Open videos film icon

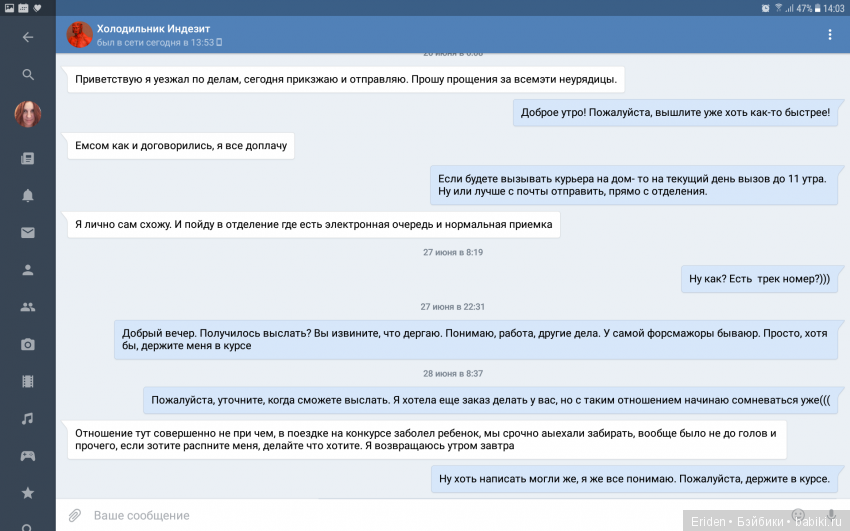tap(27, 381)
